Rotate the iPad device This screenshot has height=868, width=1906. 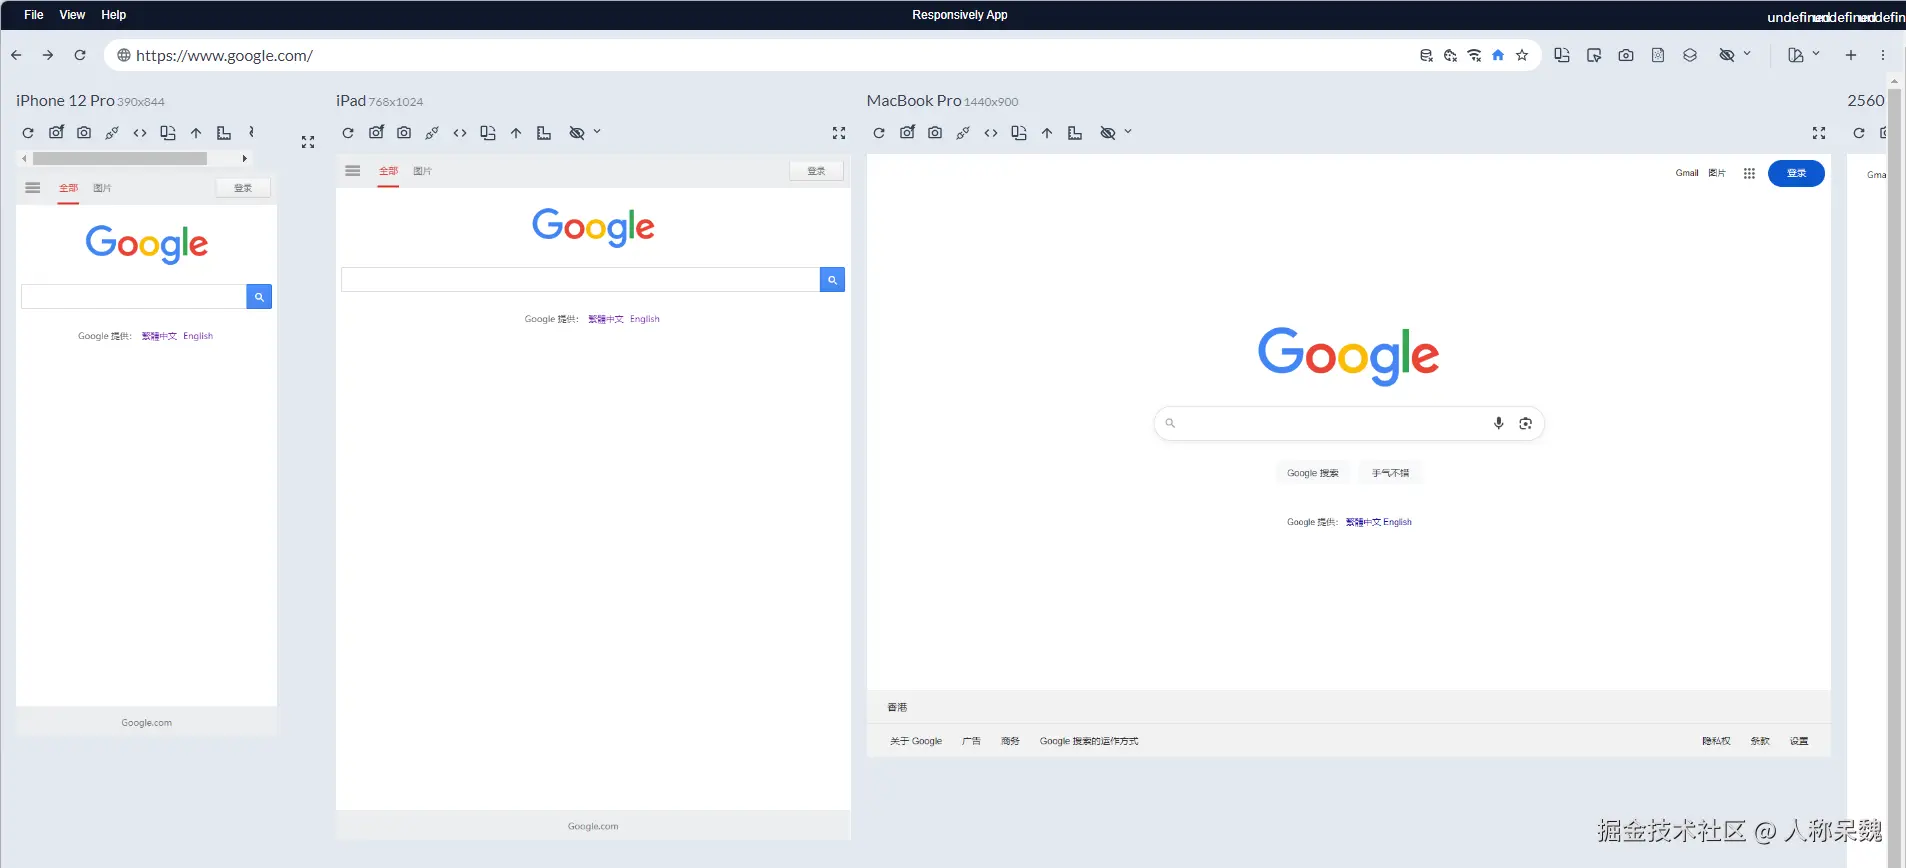pos(488,133)
